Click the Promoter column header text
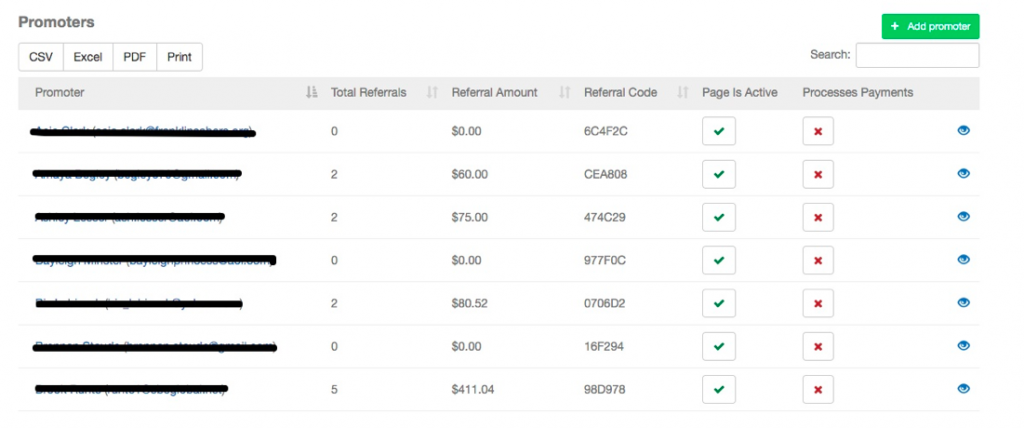The width and height of the screenshot is (1024, 428). 59,93
